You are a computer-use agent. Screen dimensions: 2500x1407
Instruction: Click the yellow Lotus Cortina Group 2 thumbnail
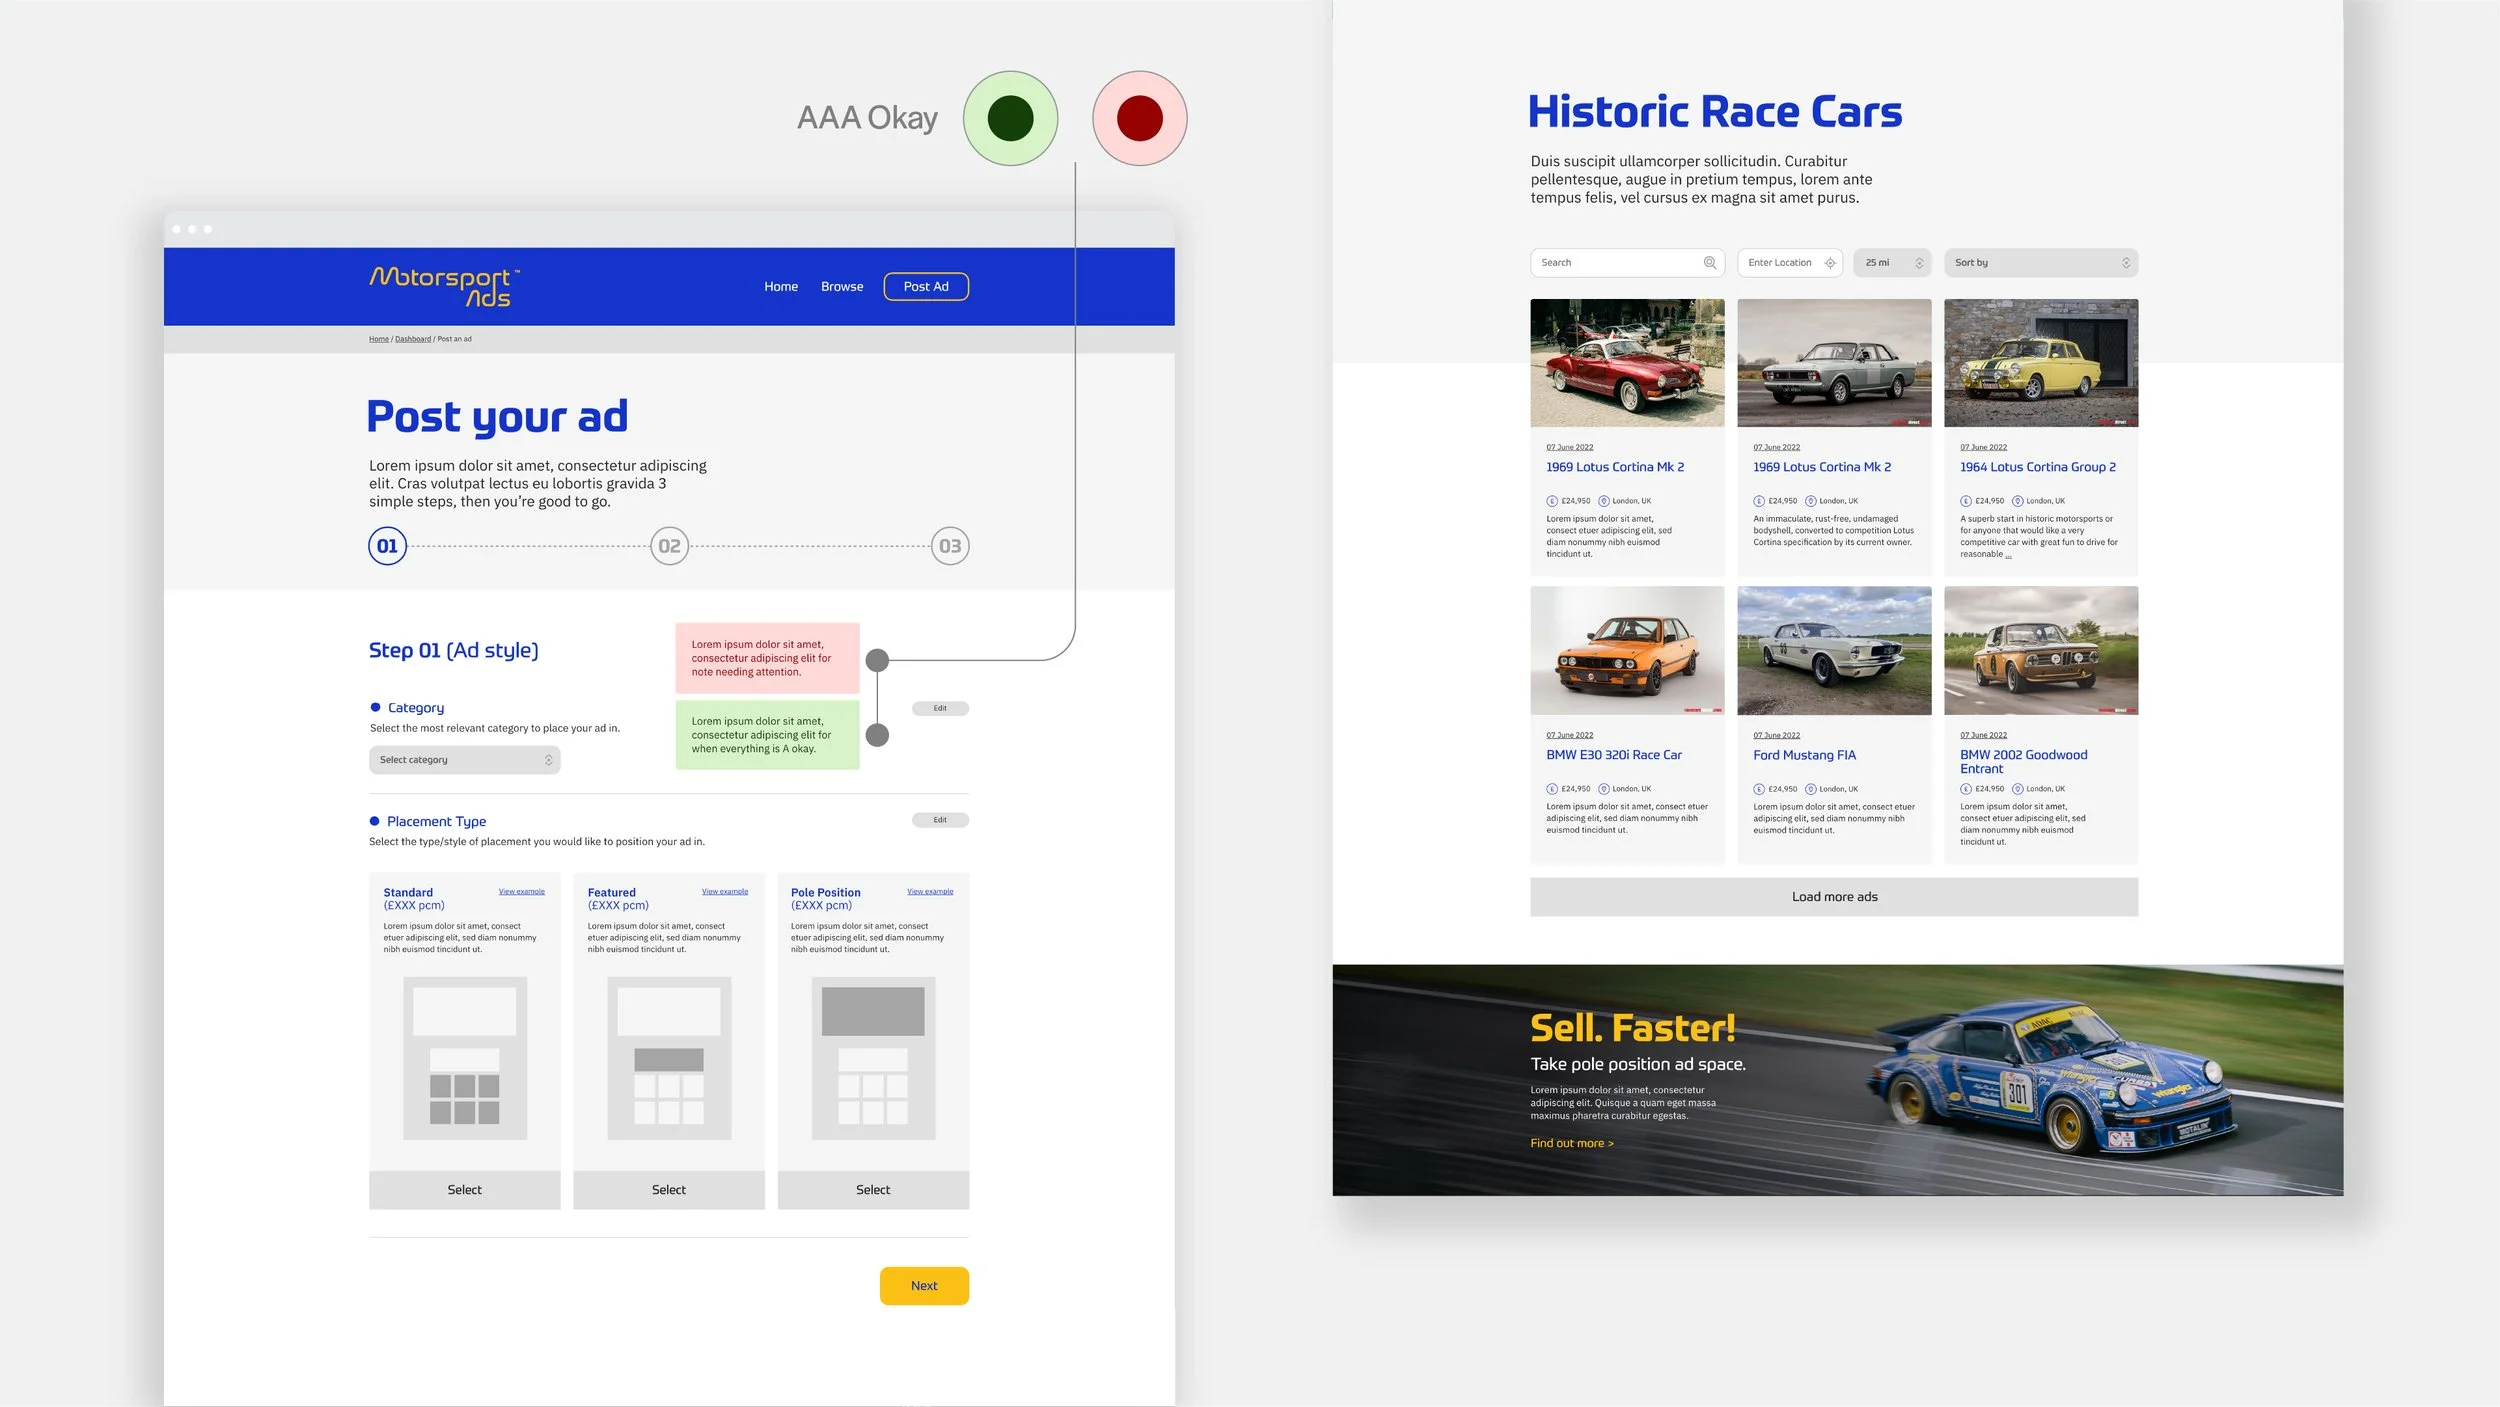[2040, 363]
